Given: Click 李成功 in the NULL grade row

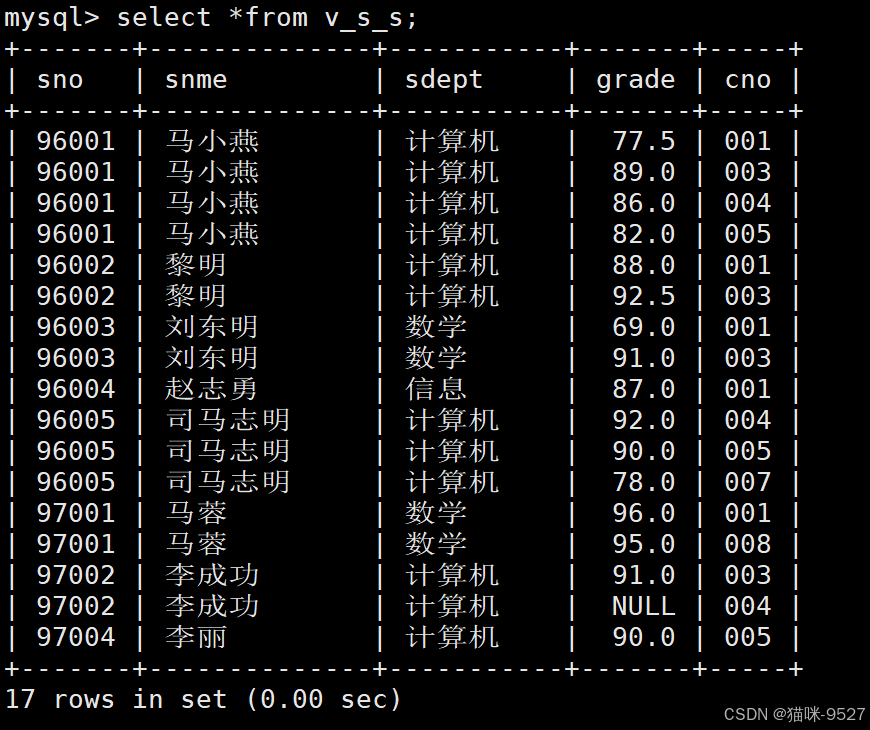Looking at the screenshot, I should tap(212, 607).
